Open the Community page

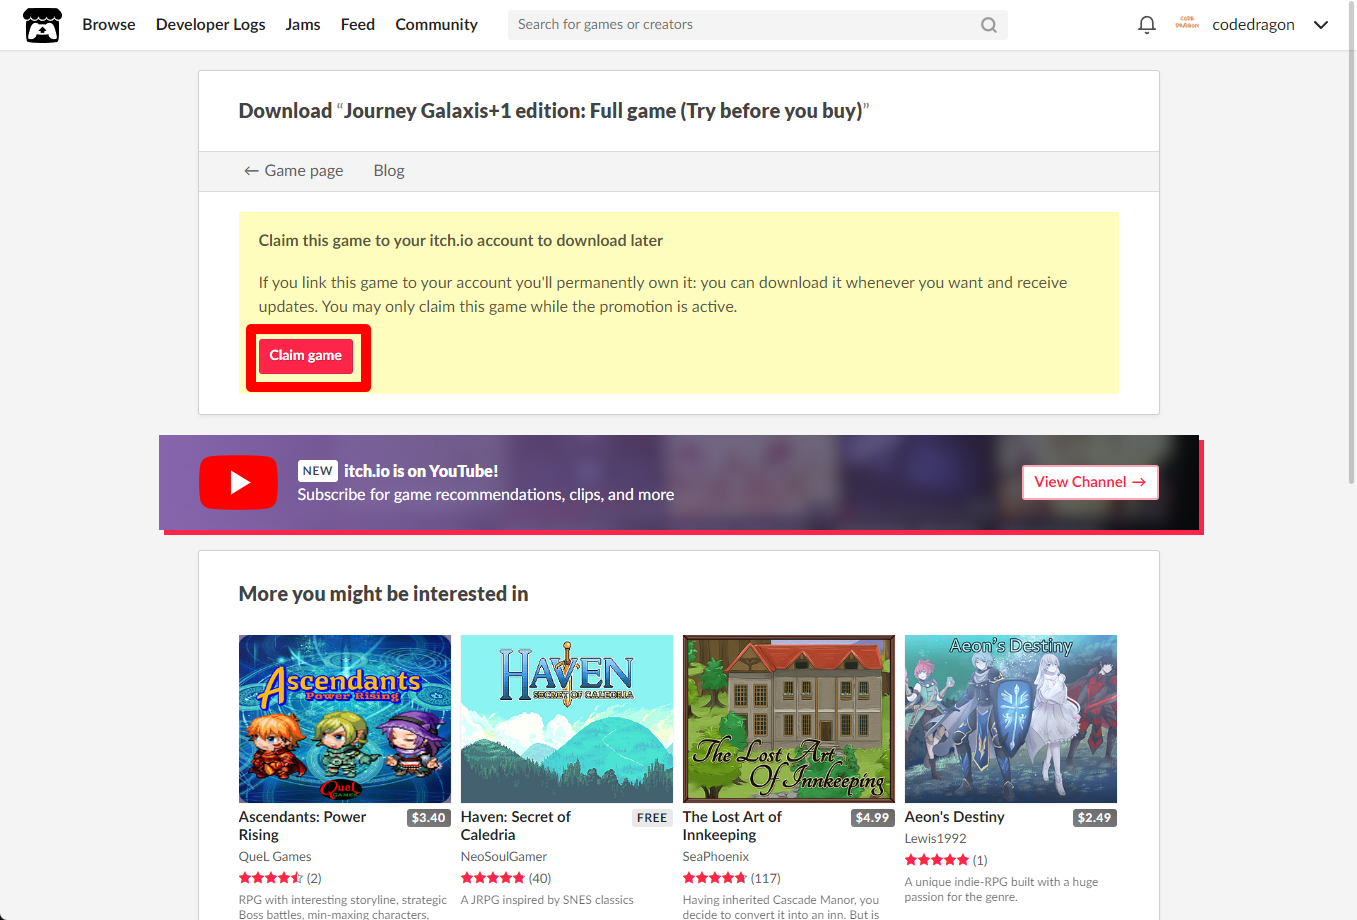[x=437, y=25]
